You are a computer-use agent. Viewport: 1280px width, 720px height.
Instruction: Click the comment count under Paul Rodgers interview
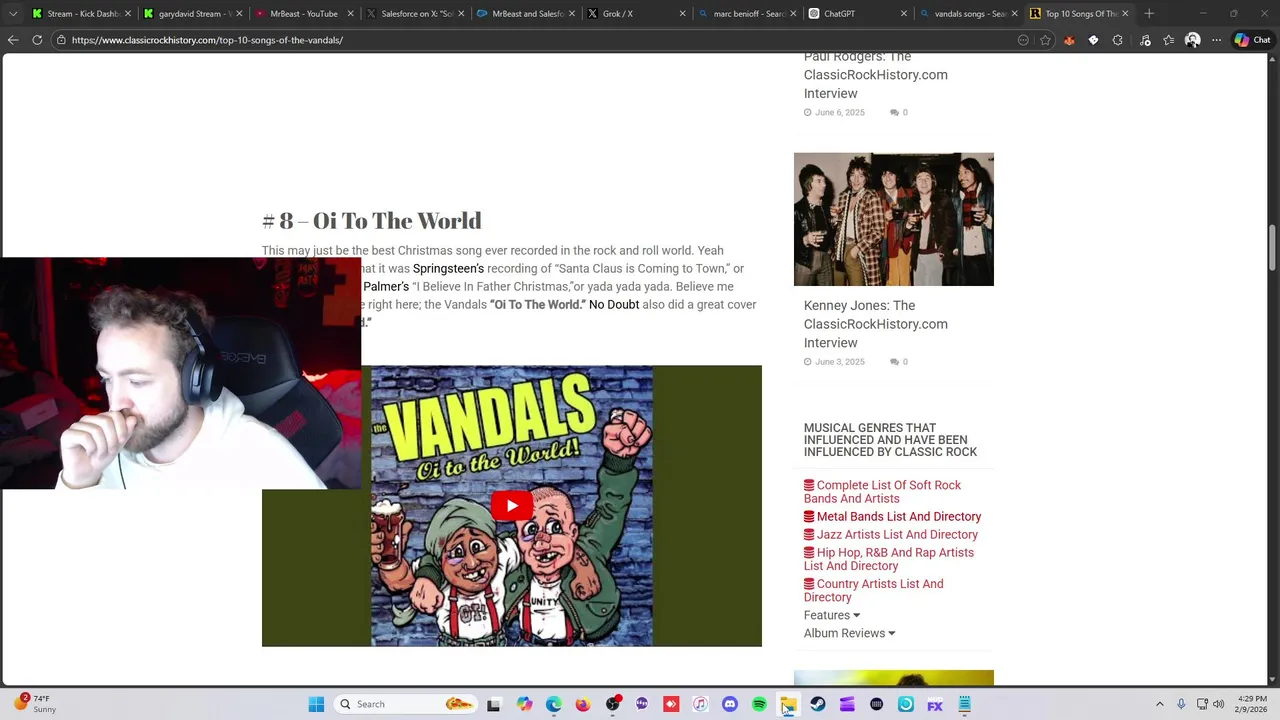click(899, 113)
